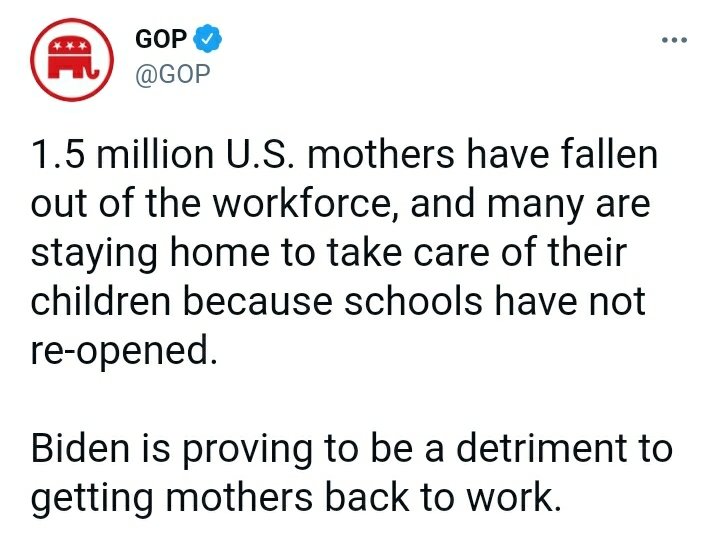Click the tweet's first paragraph text
The image size is (720, 536).
pyautogui.click(x=344, y=253)
